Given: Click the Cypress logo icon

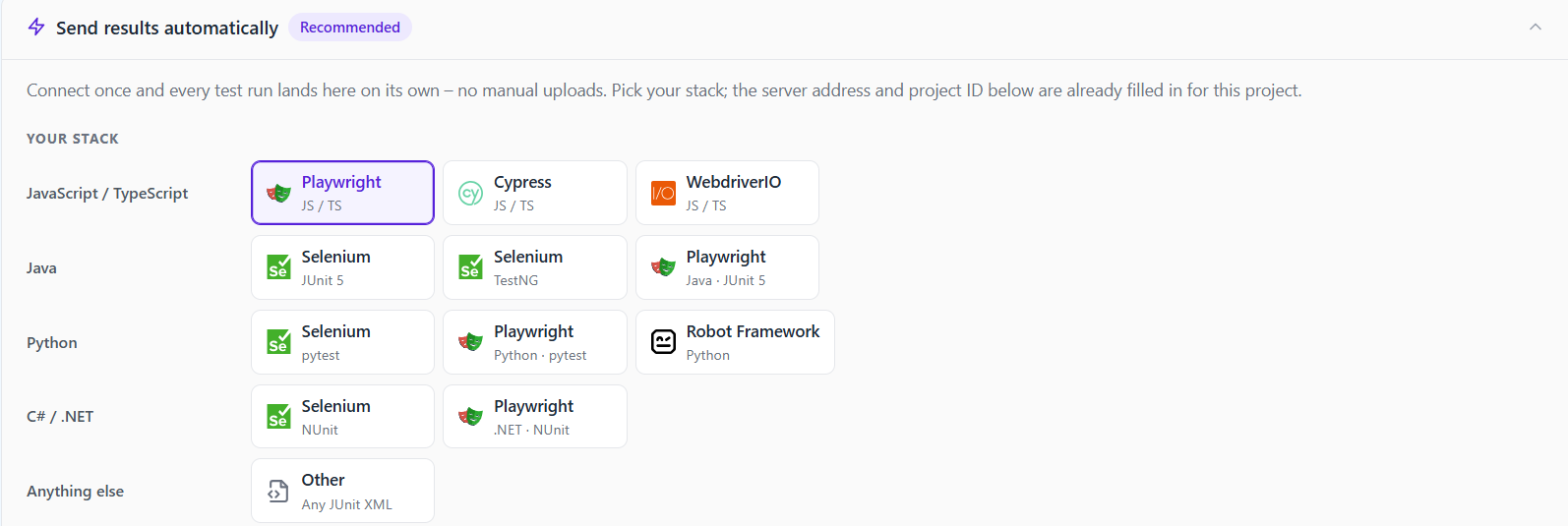Looking at the screenshot, I should pyautogui.click(x=470, y=193).
